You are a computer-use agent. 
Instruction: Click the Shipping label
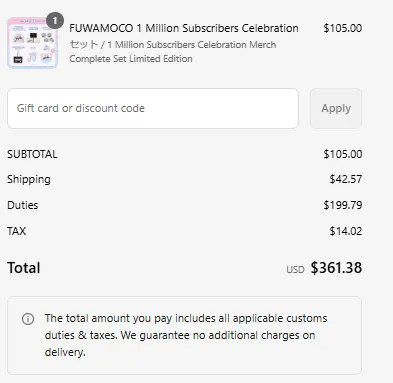point(29,179)
